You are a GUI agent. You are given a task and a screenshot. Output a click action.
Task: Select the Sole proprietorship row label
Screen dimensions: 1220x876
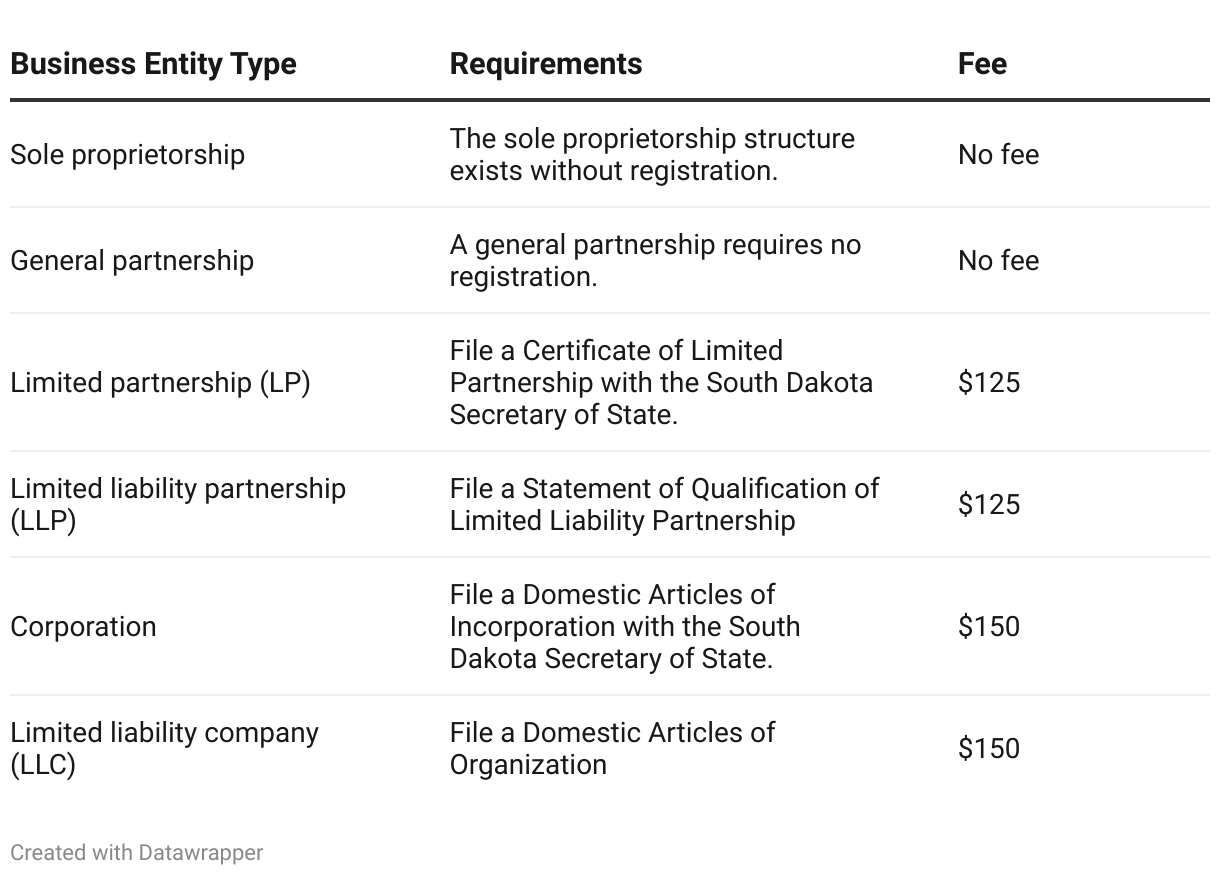[127, 155]
